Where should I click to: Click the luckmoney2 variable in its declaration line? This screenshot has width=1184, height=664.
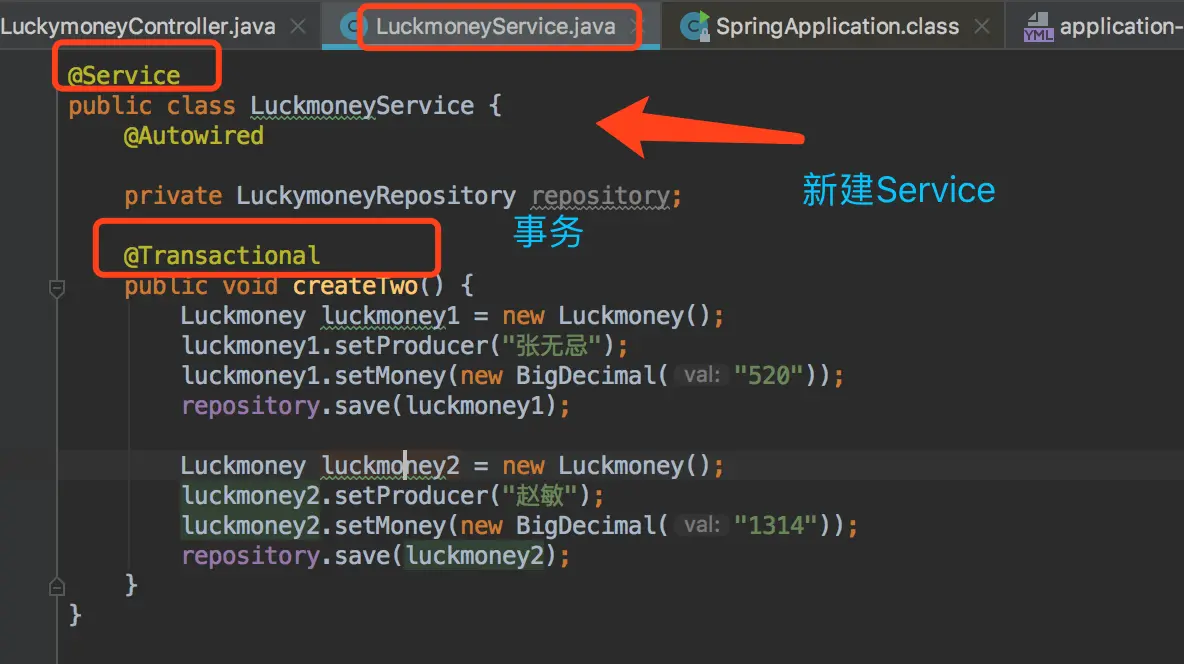coord(390,465)
